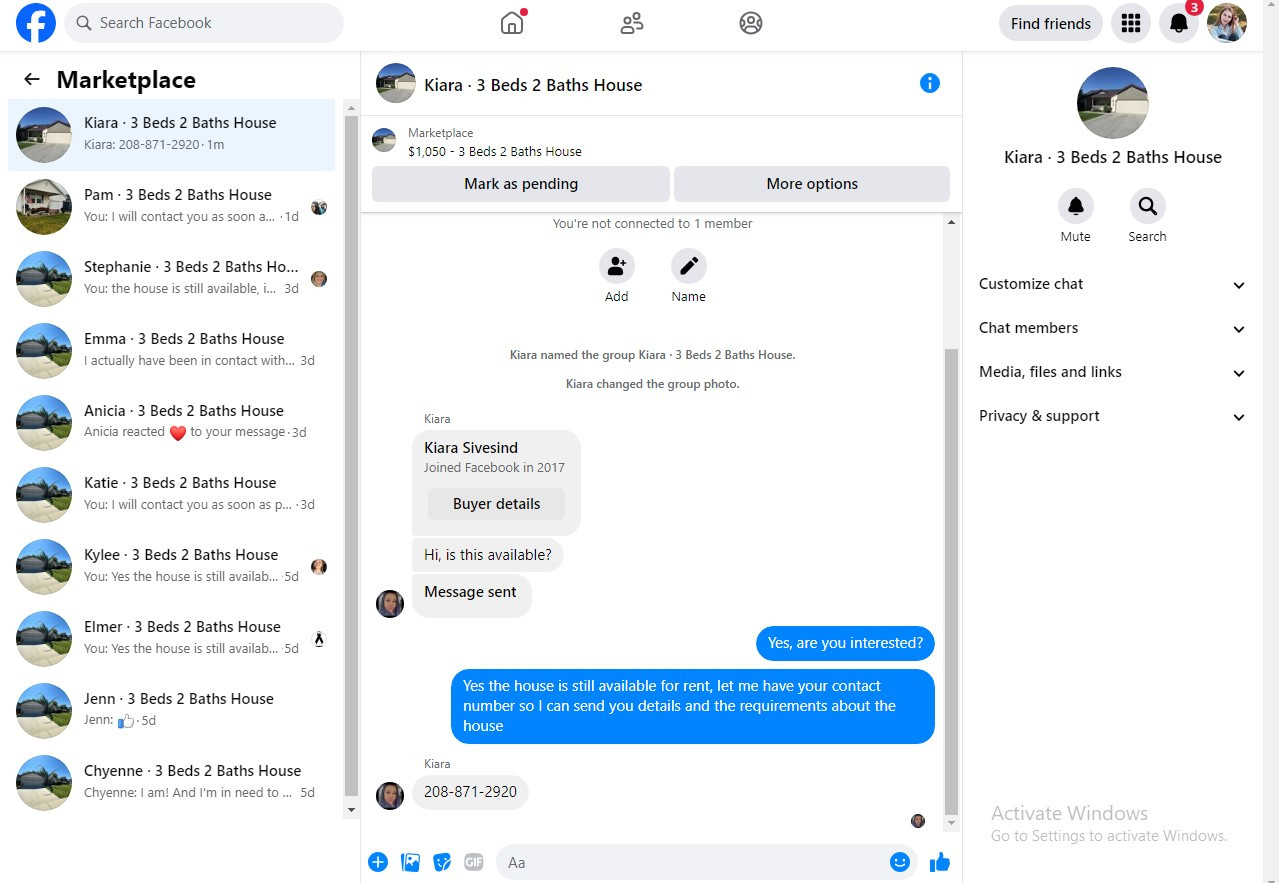Open the notifications bell icon
Image resolution: width=1279 pixels, height=883 pixels.
1179,23
